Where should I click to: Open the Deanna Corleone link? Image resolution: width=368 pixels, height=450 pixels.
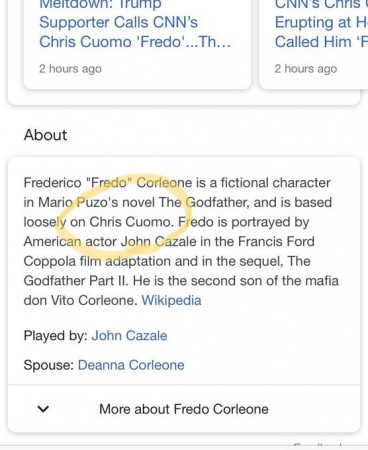coord(131,365)
